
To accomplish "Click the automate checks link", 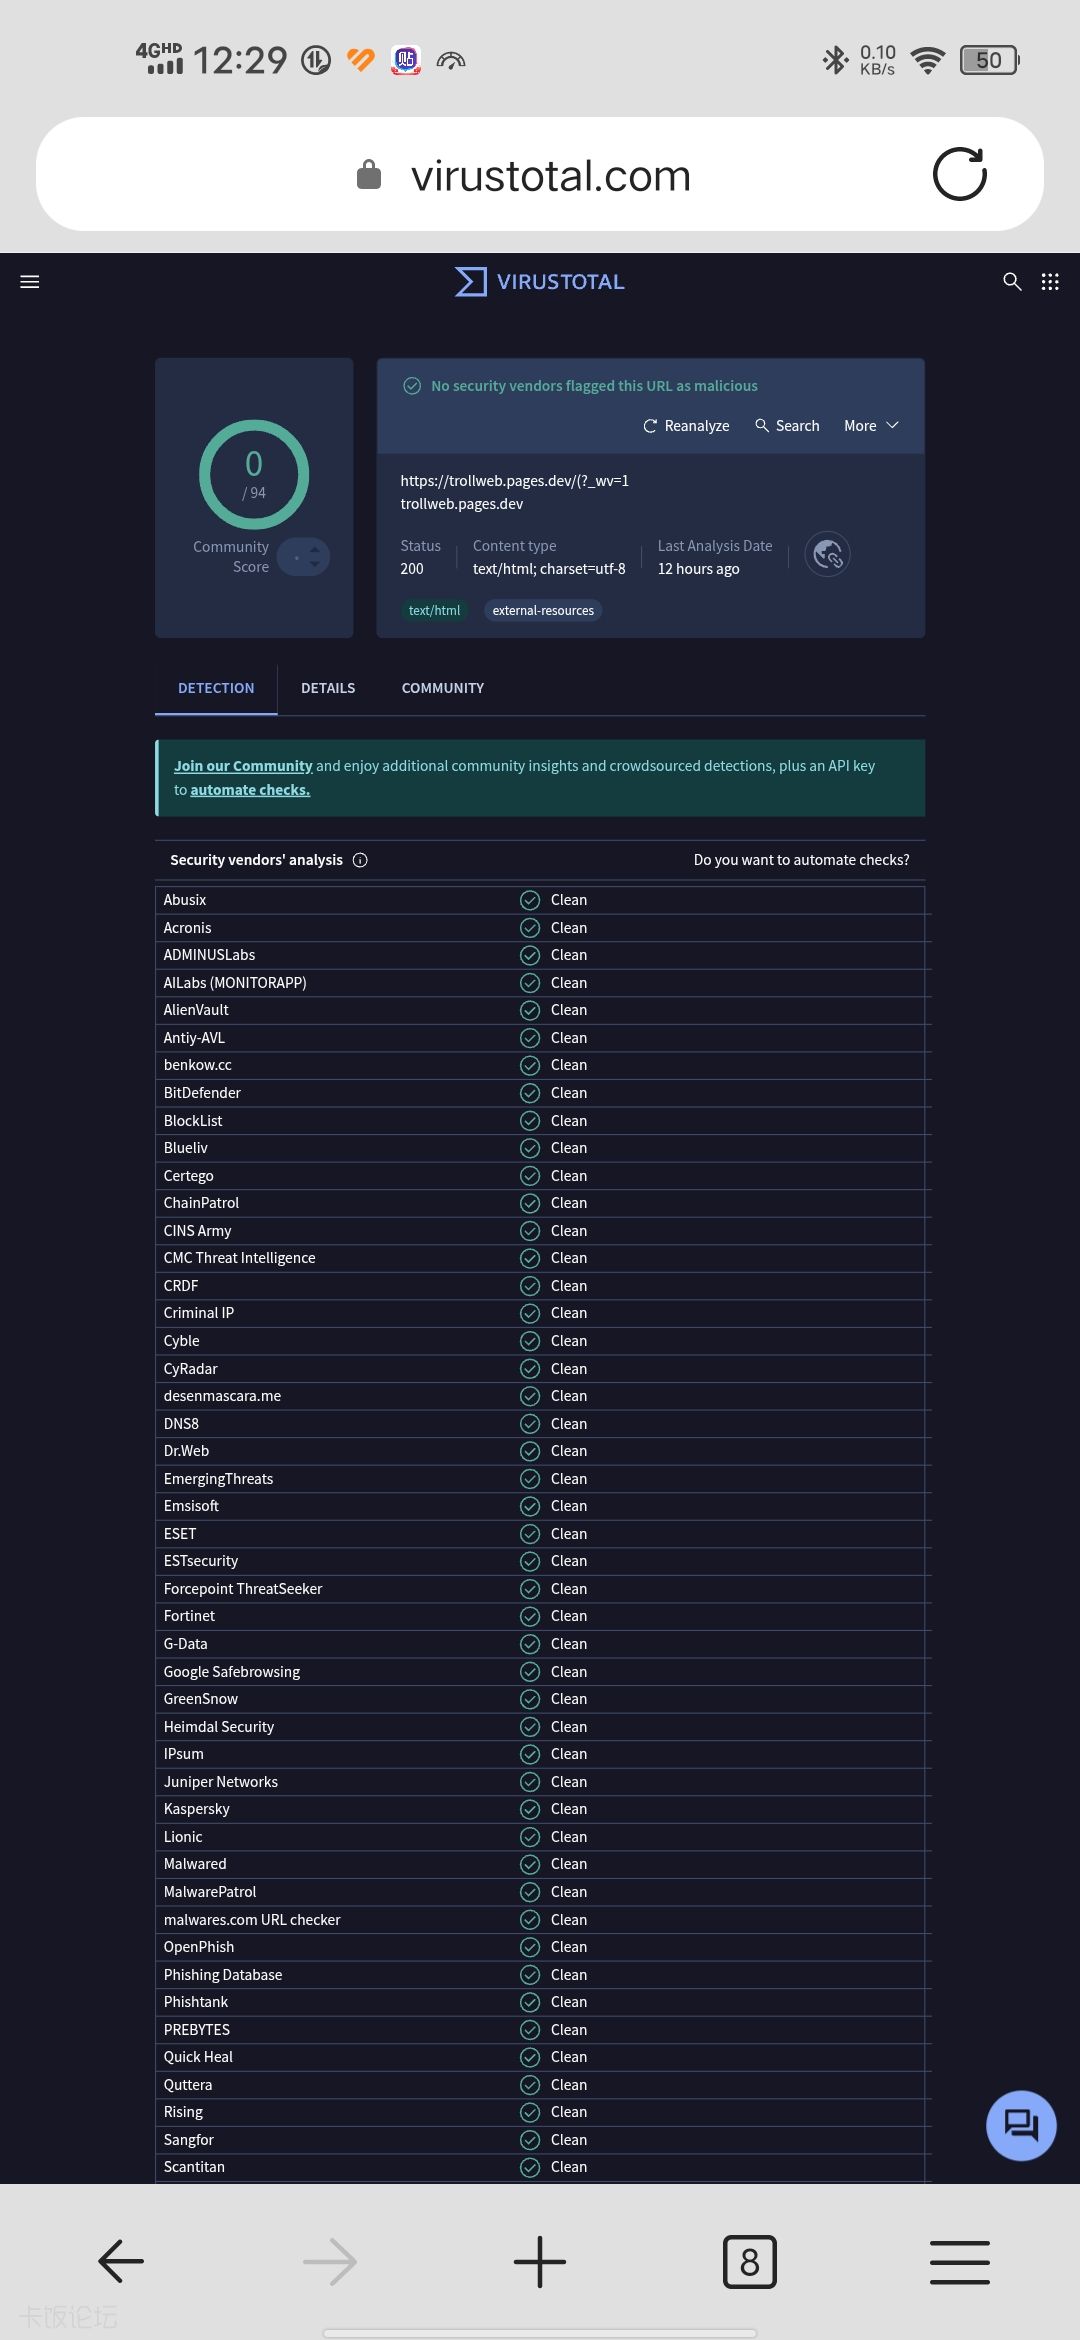I will pos(250,790).
